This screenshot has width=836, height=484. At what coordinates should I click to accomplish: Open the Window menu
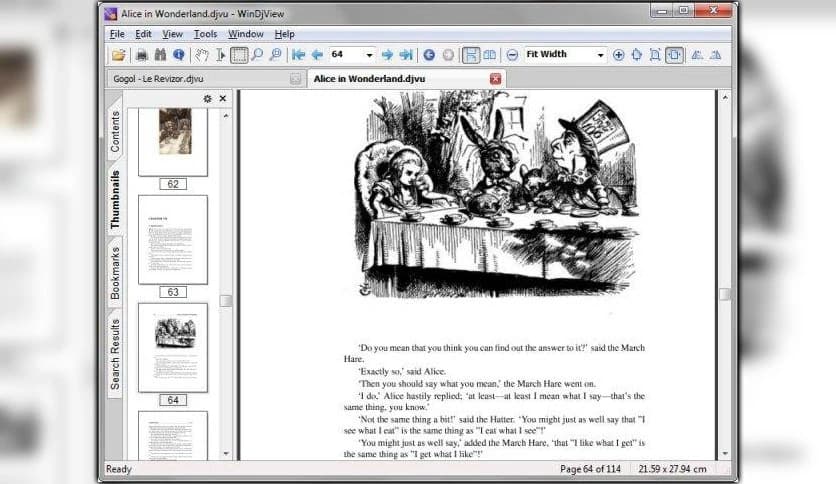pyautogui.click(x=246, y=34)
